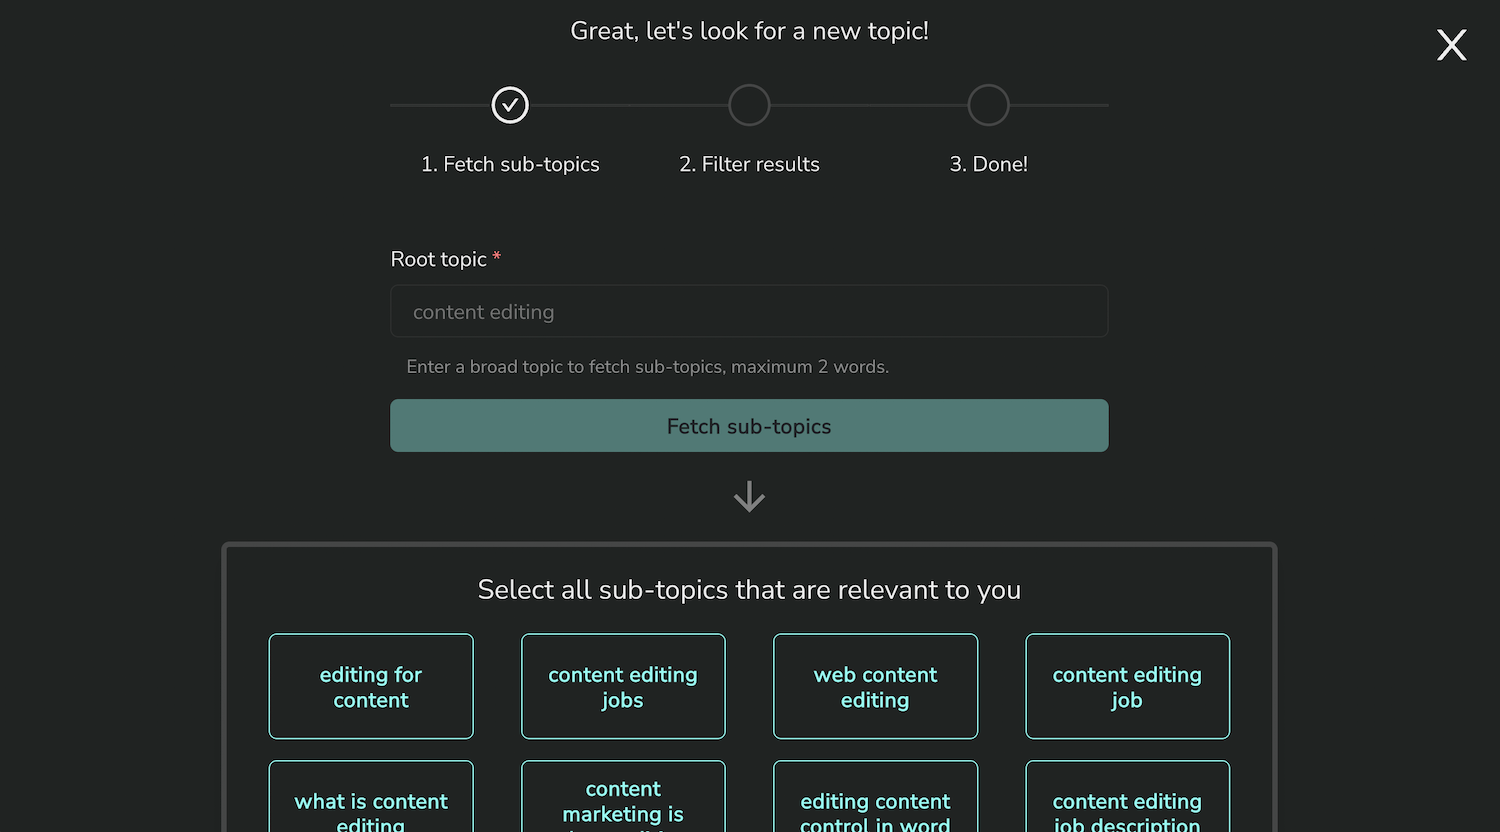The height and width of the screenshot is (832, 1500).
Task: Click the "Select all sub-topics" heading text
Action: (749, 590)
